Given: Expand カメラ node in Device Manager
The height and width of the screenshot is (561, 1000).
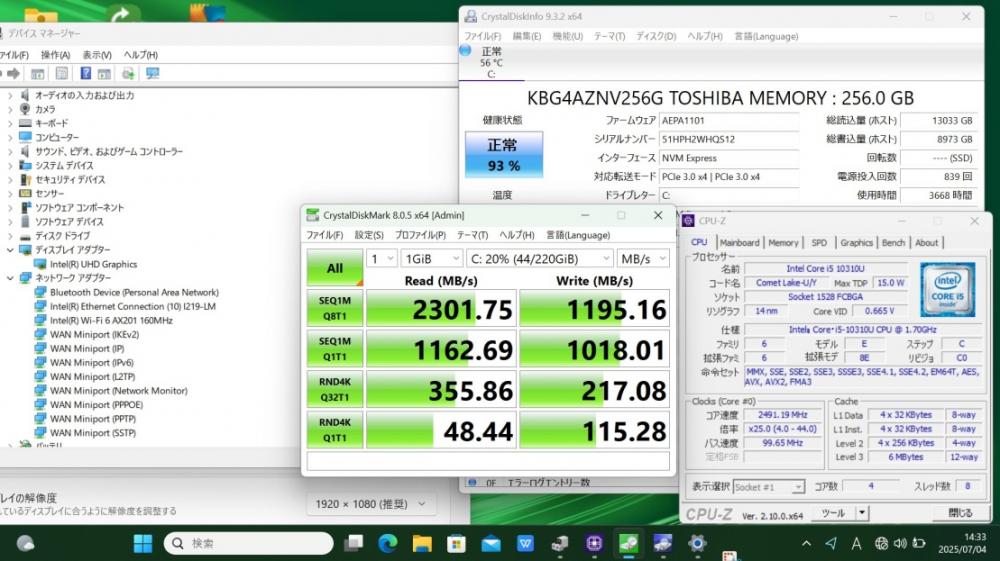Looking at the screenshot, I should click(10, 110).
